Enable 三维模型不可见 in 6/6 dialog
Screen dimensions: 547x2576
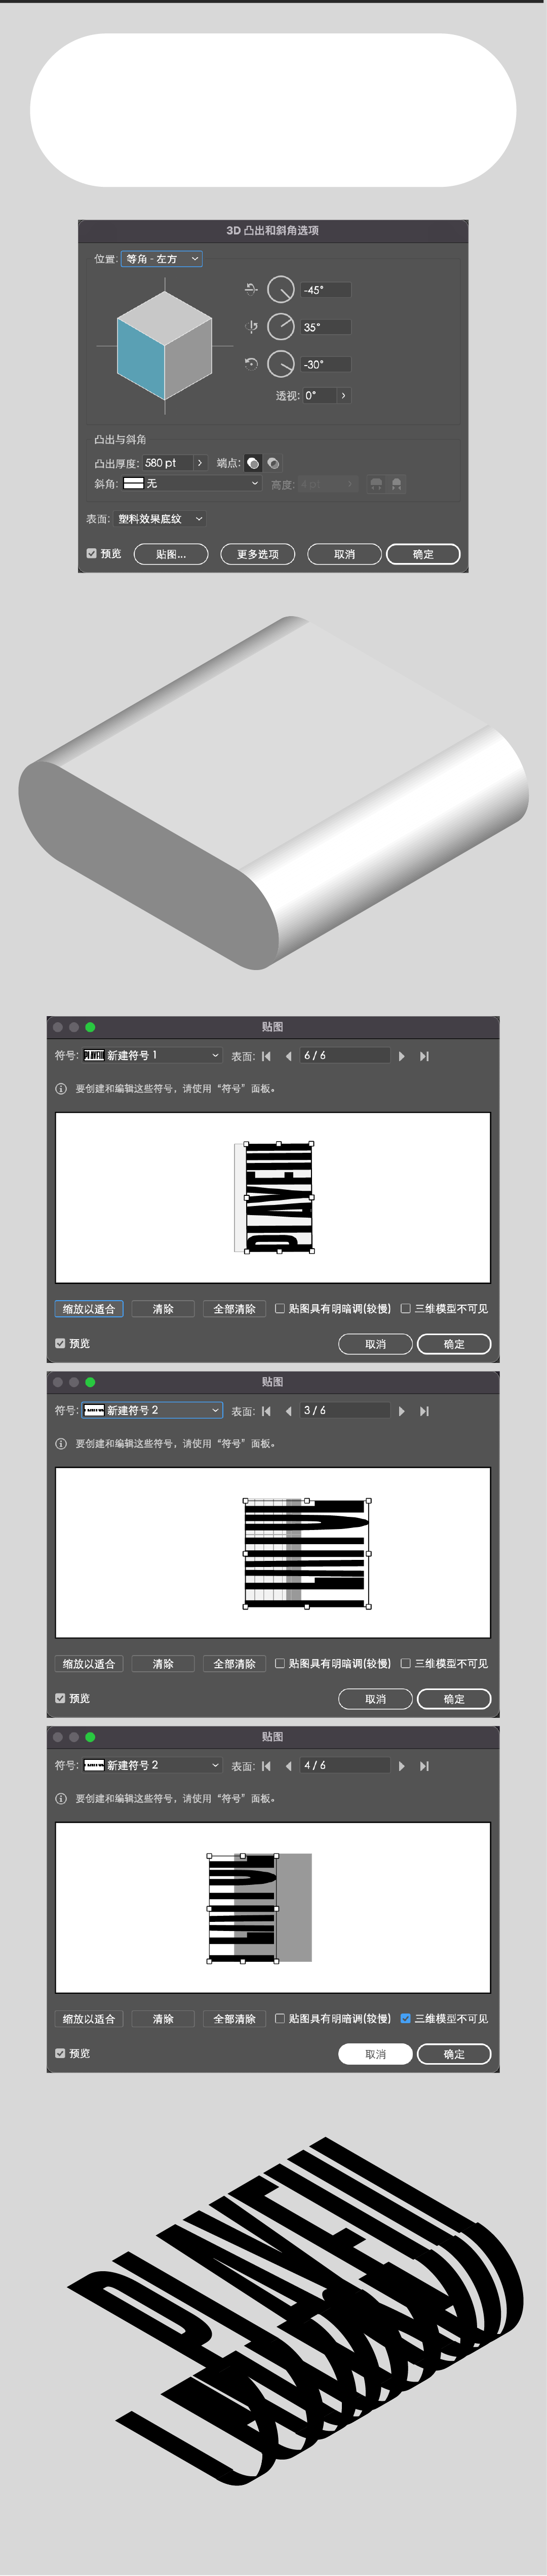[x=405, y=1308]
